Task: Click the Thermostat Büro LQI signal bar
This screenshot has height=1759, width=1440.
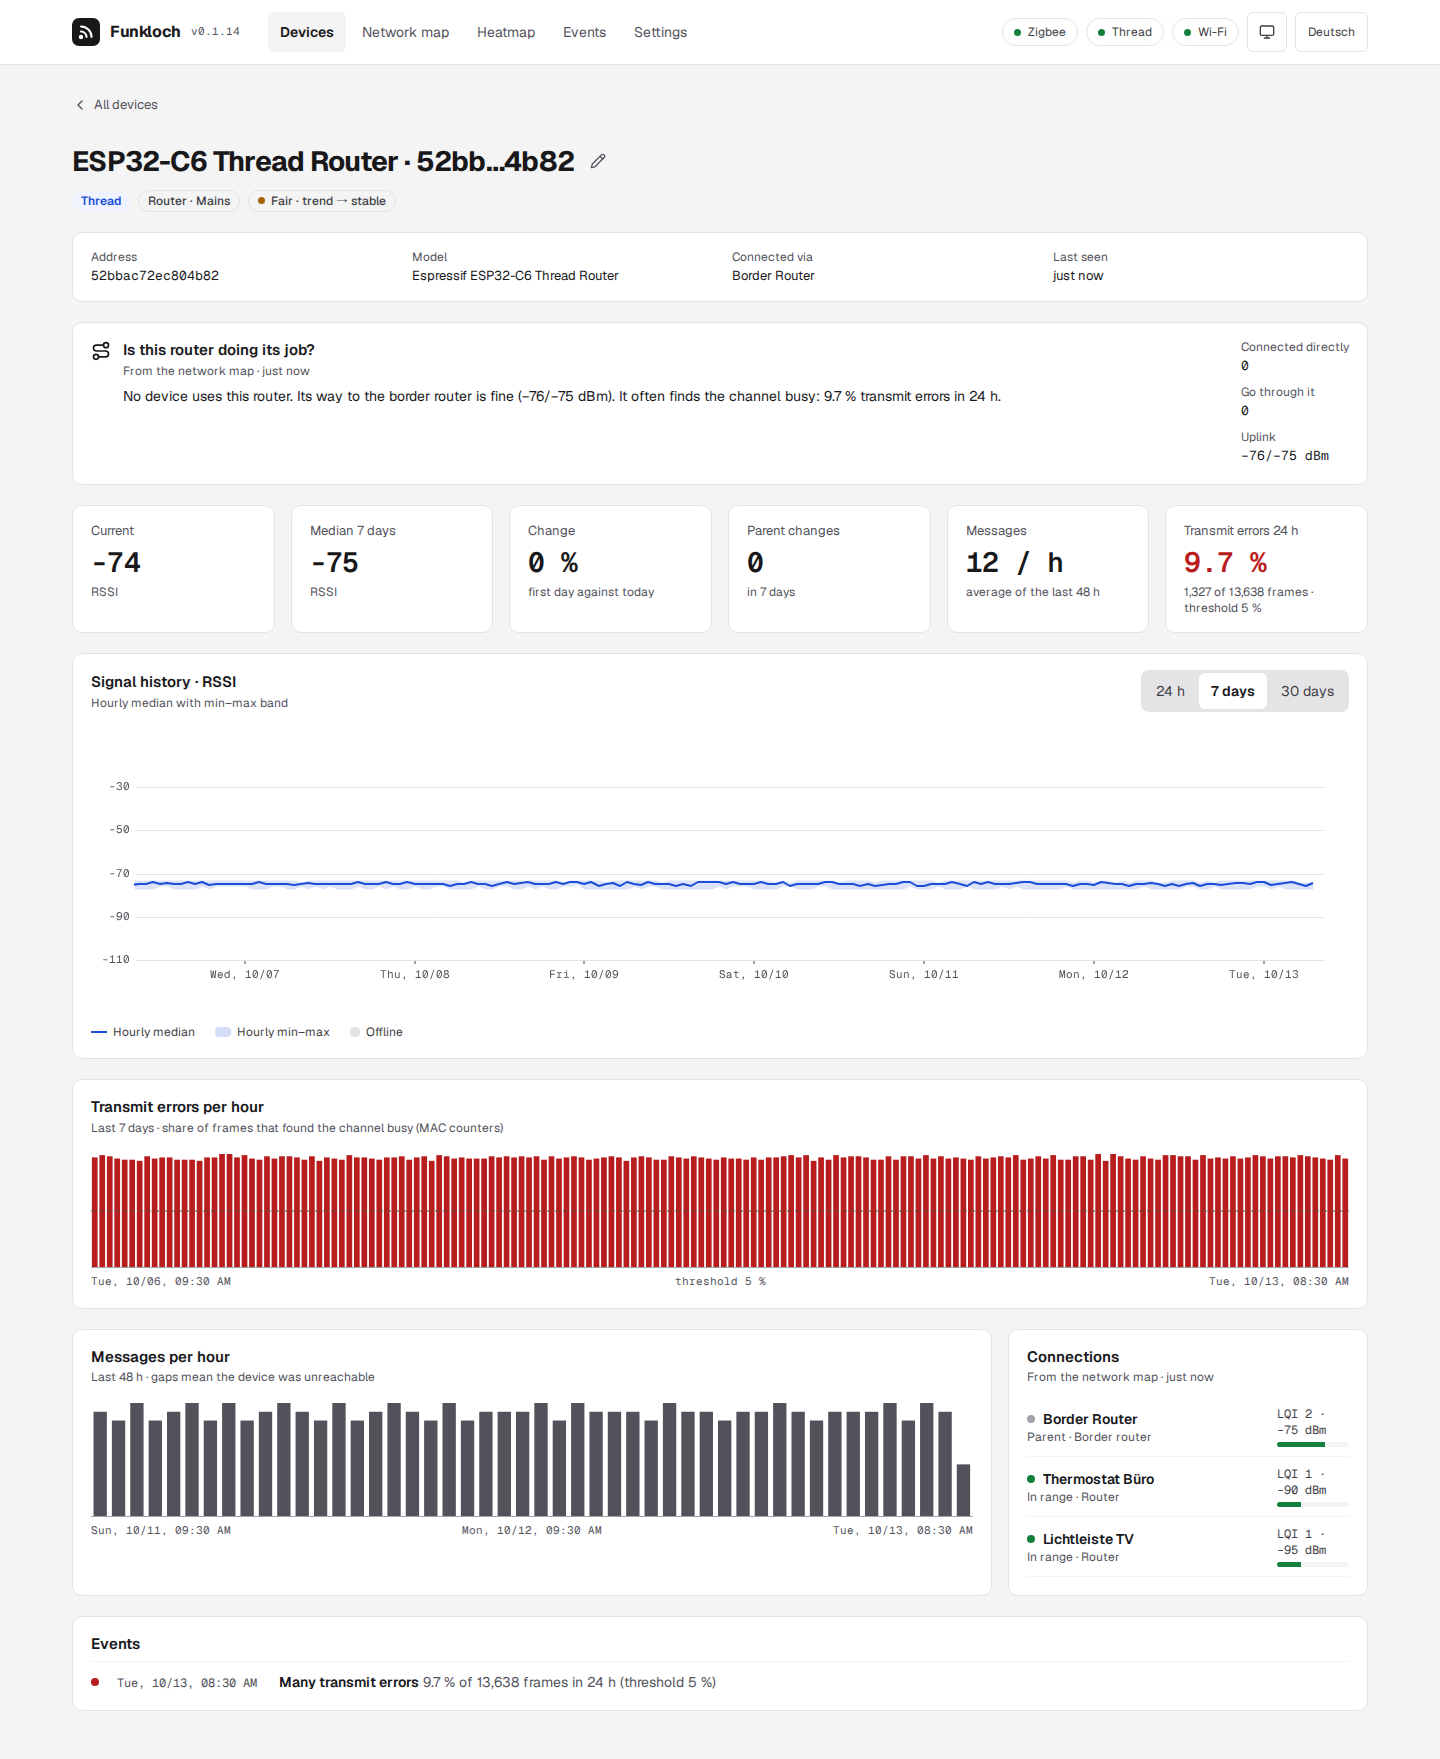Action: [x=1313, y=1504]
